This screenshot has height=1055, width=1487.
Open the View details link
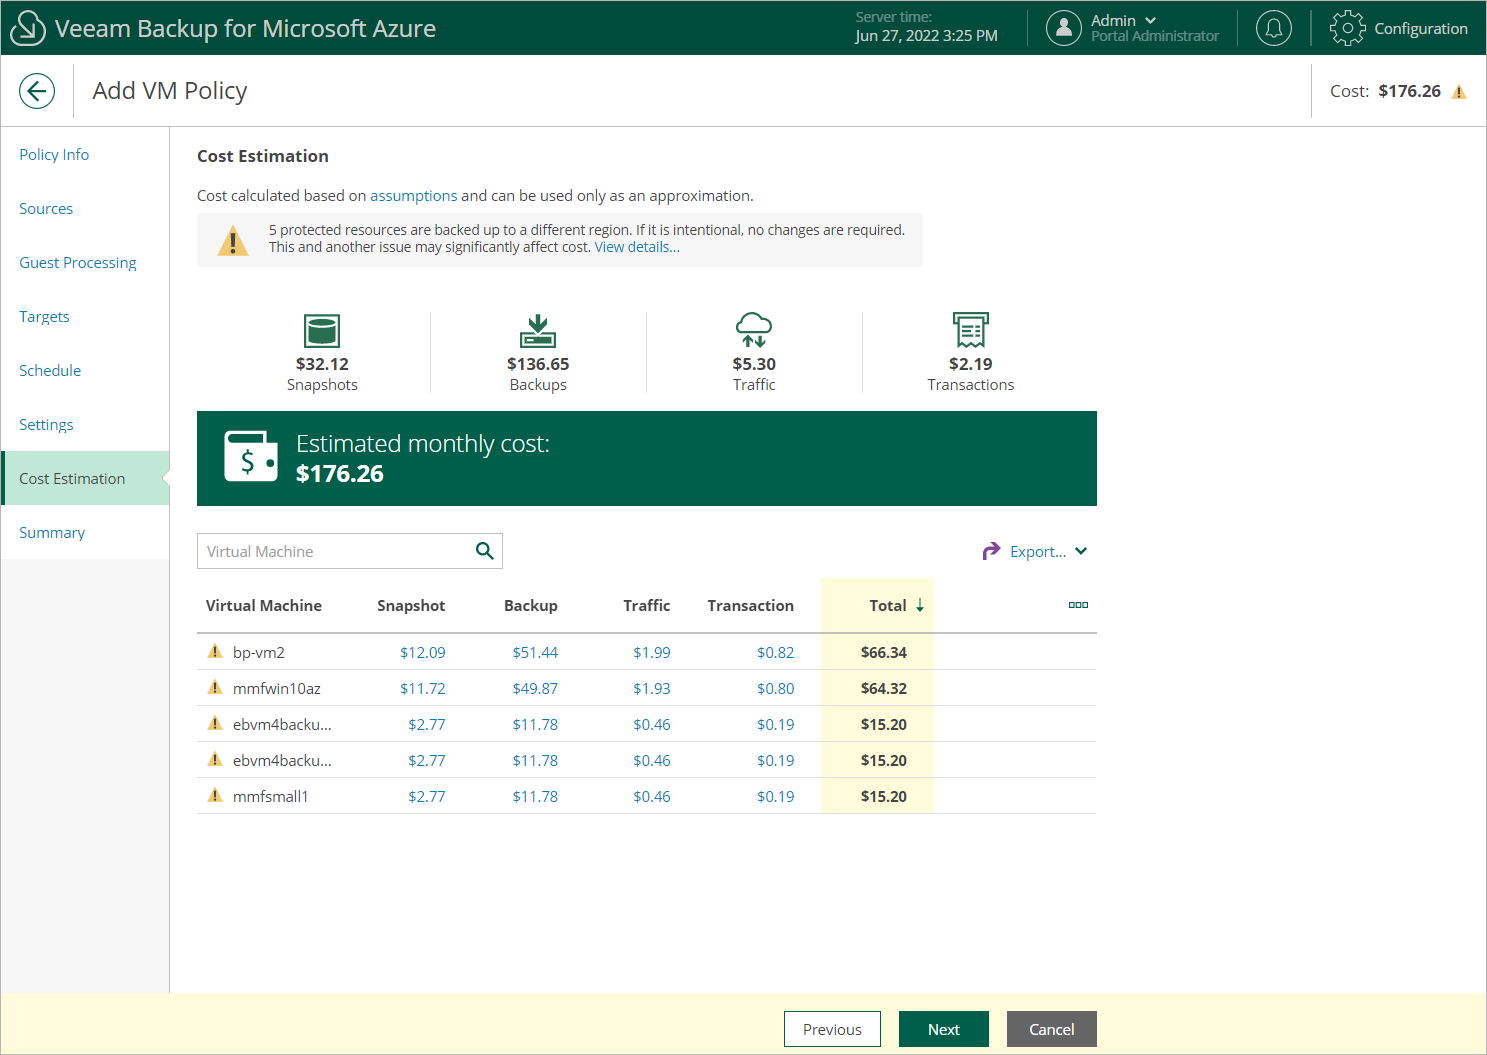pyautogui.click(x=637, y=247)
